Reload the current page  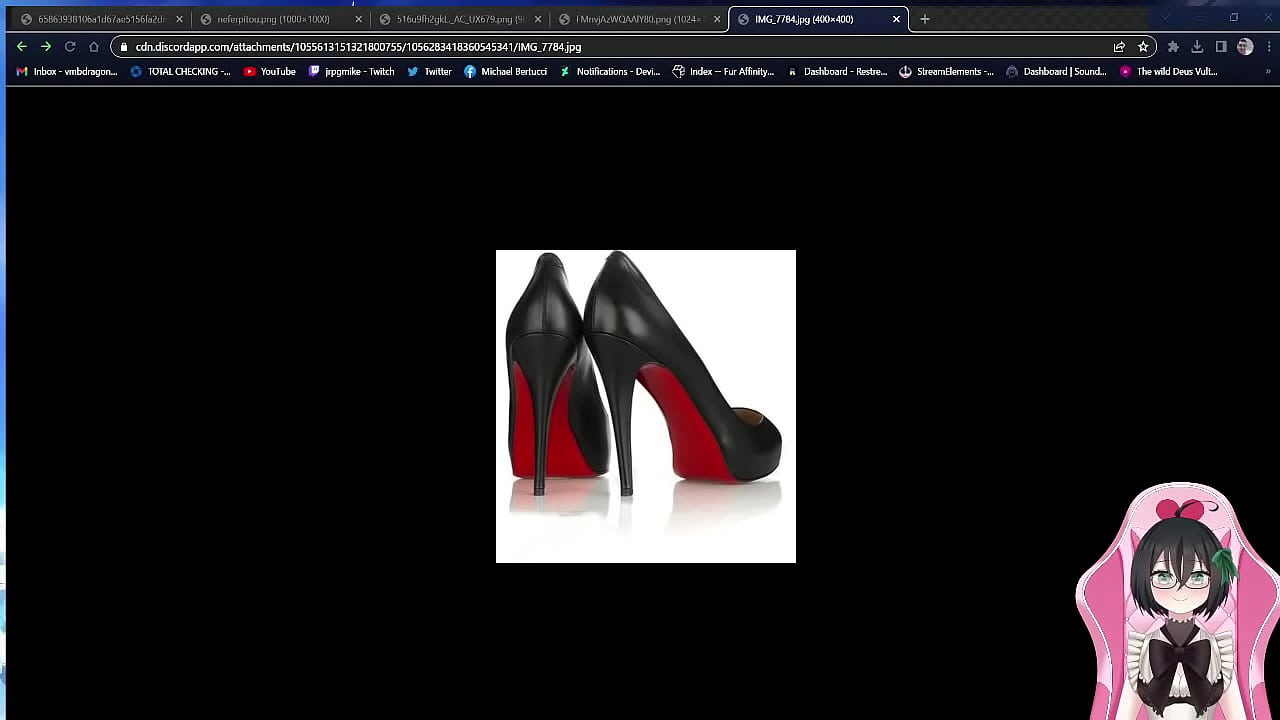(70, 47)
